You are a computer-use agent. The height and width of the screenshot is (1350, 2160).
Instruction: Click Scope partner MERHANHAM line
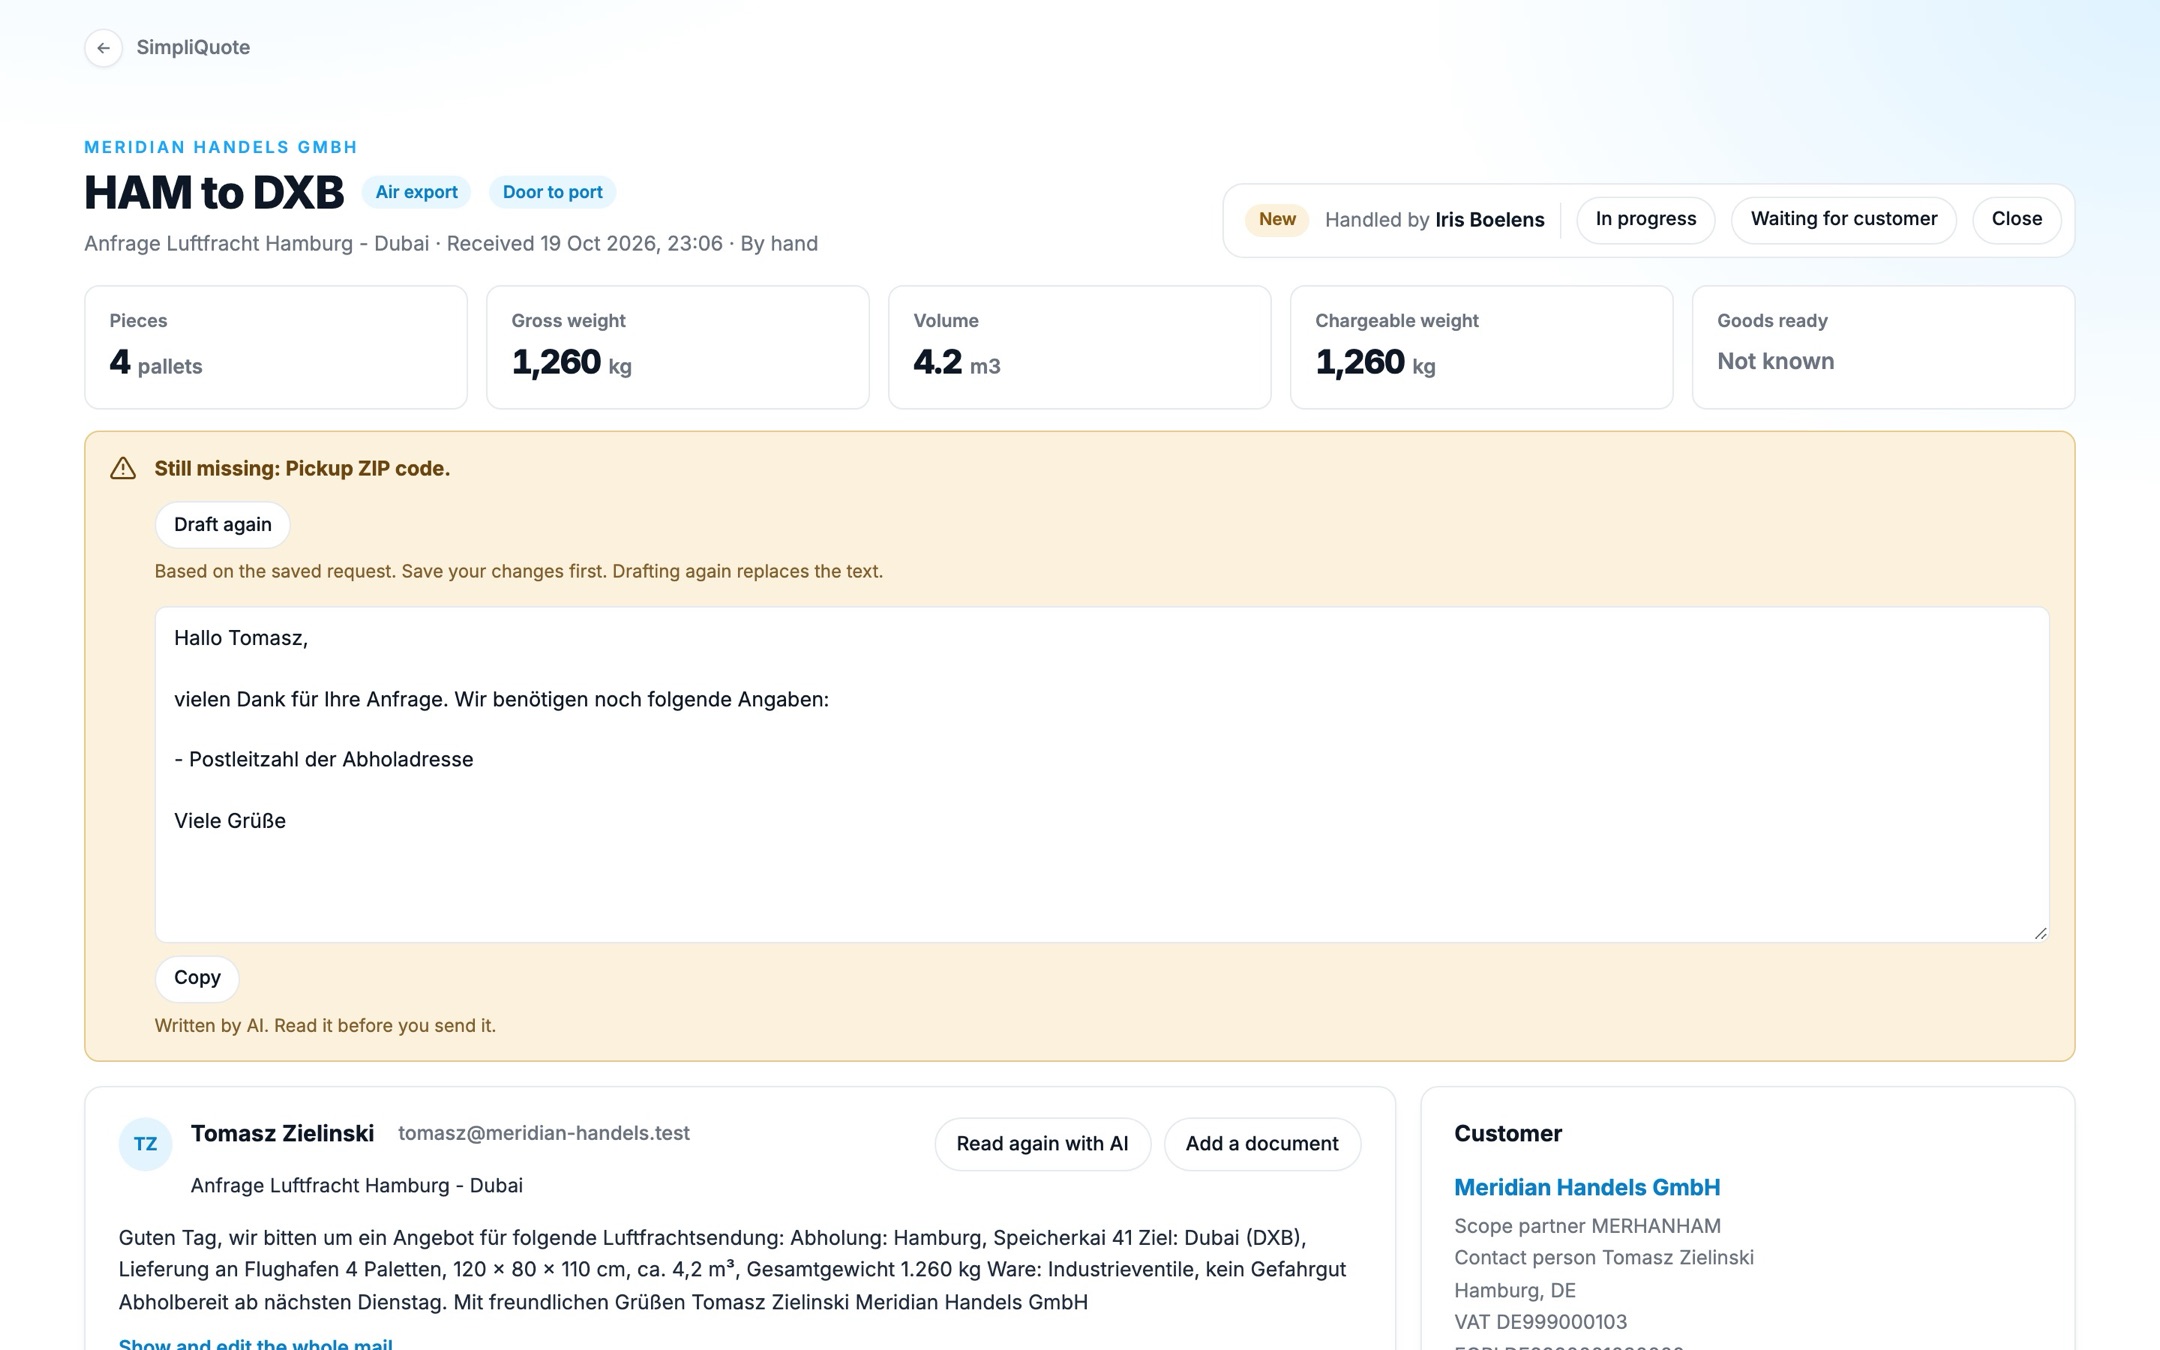coord(1587,1226)
